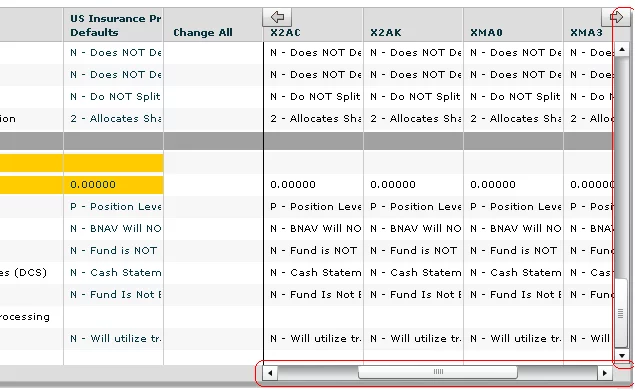Click "2 - Allocates Sha" in X2AK column
Image resolution: width=635 pixels, height=390 pixels.
tap(416, 118)
